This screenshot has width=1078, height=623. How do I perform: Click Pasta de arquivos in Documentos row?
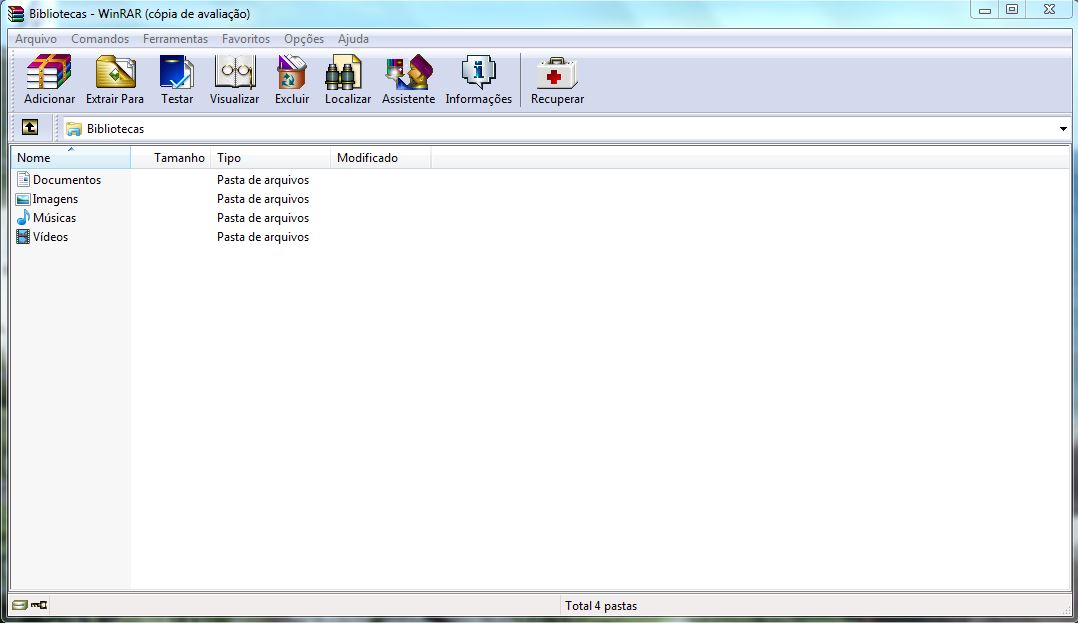[263, 179]
